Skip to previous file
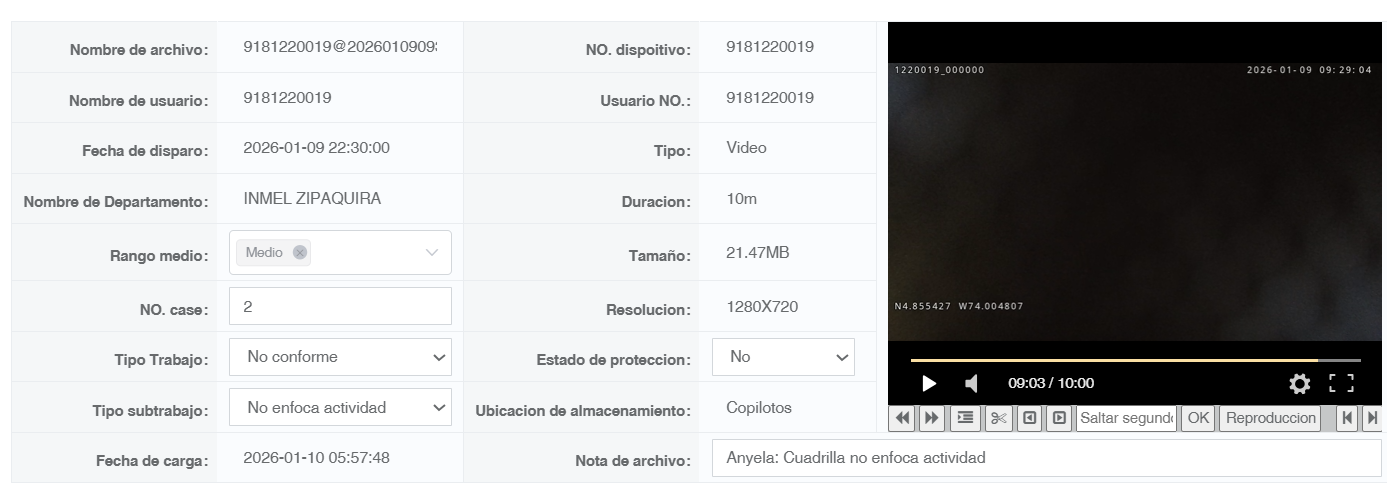Image resolution: width=1387 pixels, height=490 pixels. pos(1348,418)
